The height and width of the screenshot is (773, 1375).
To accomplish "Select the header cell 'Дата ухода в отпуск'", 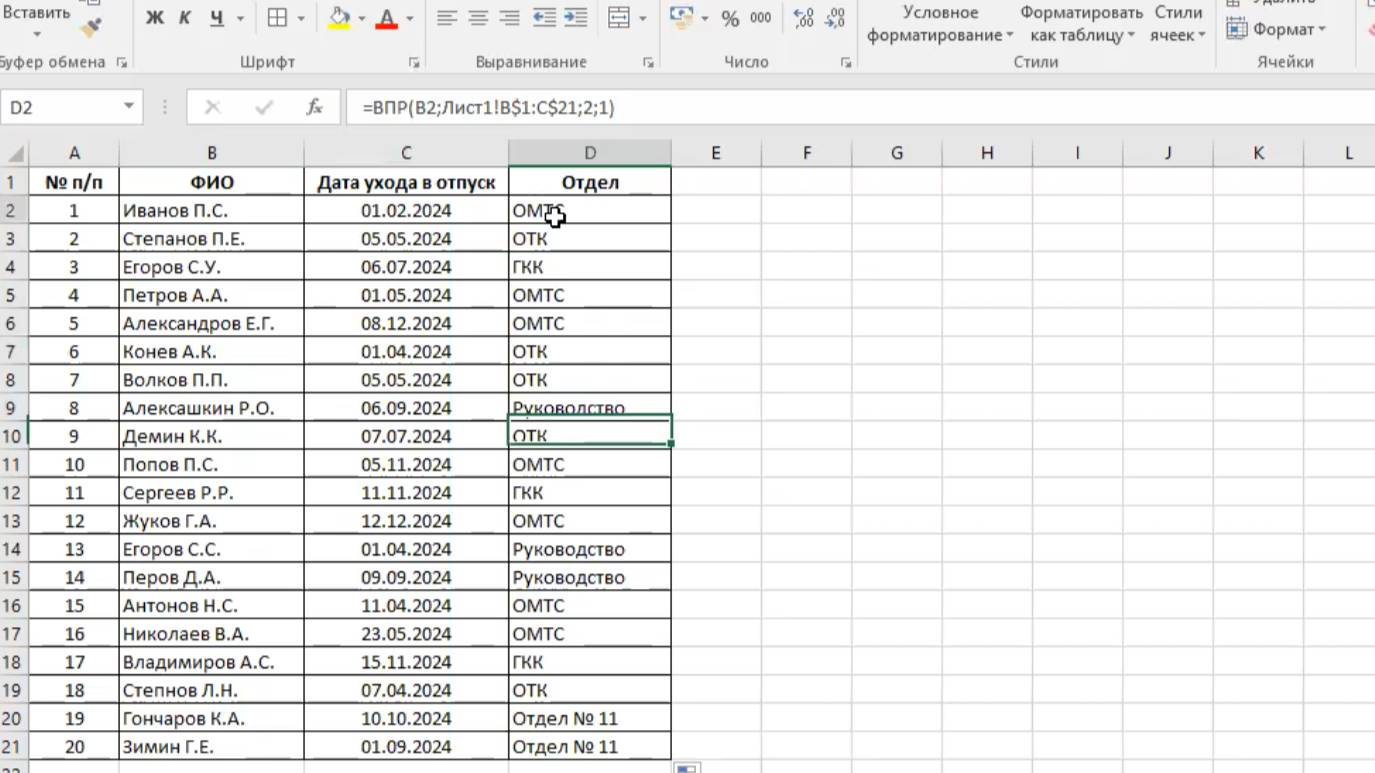I will [406, 182].
